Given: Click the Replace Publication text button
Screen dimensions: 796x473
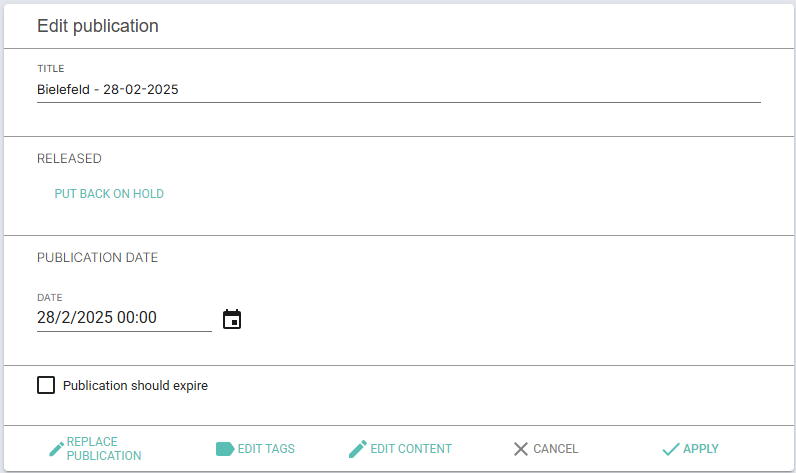Looking at the screenshot, I should point(104,449).
